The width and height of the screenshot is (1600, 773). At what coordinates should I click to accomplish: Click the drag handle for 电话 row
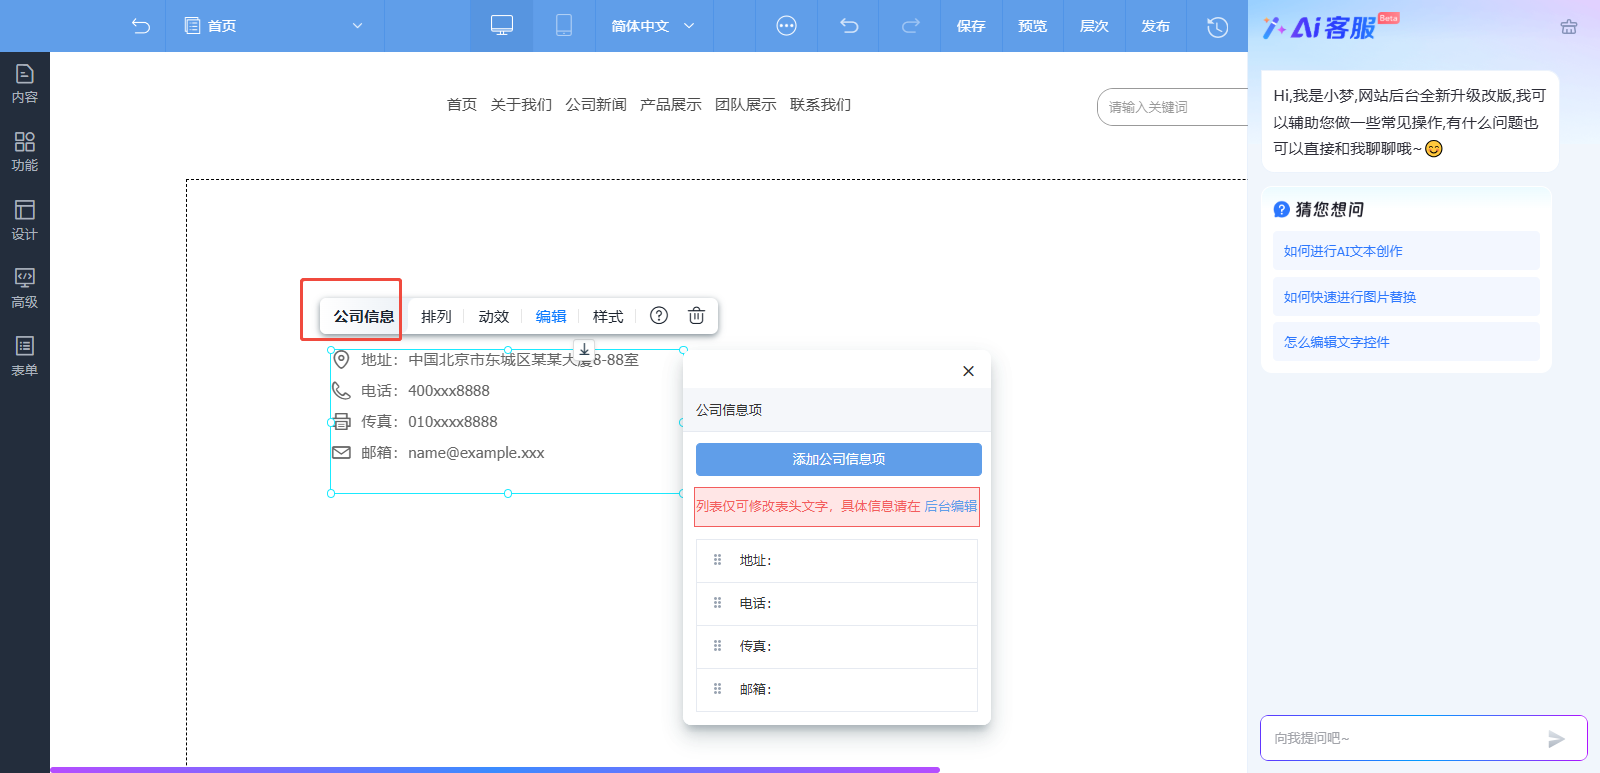click(717, 603)
